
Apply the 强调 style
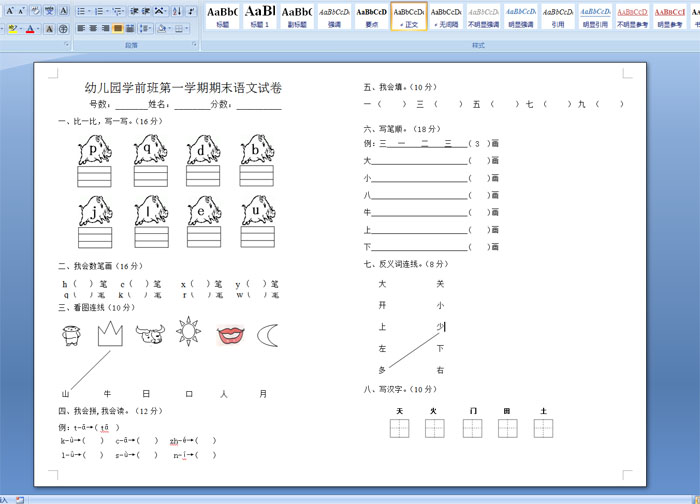334,17
